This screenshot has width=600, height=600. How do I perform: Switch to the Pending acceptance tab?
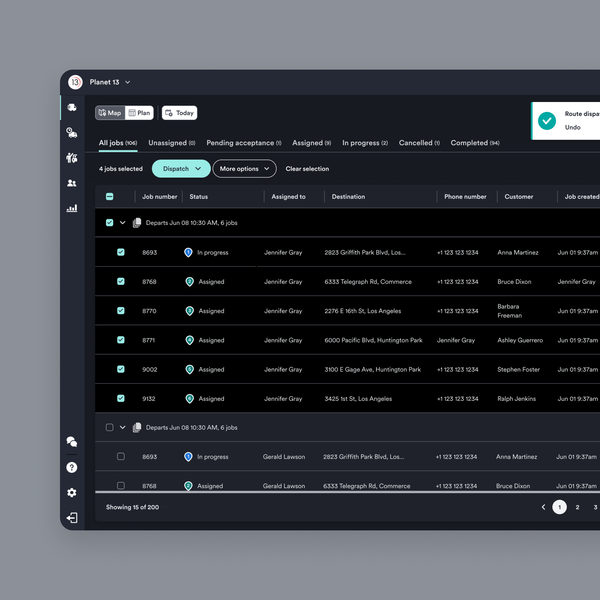pyautogui.click(x=243, y=143)
